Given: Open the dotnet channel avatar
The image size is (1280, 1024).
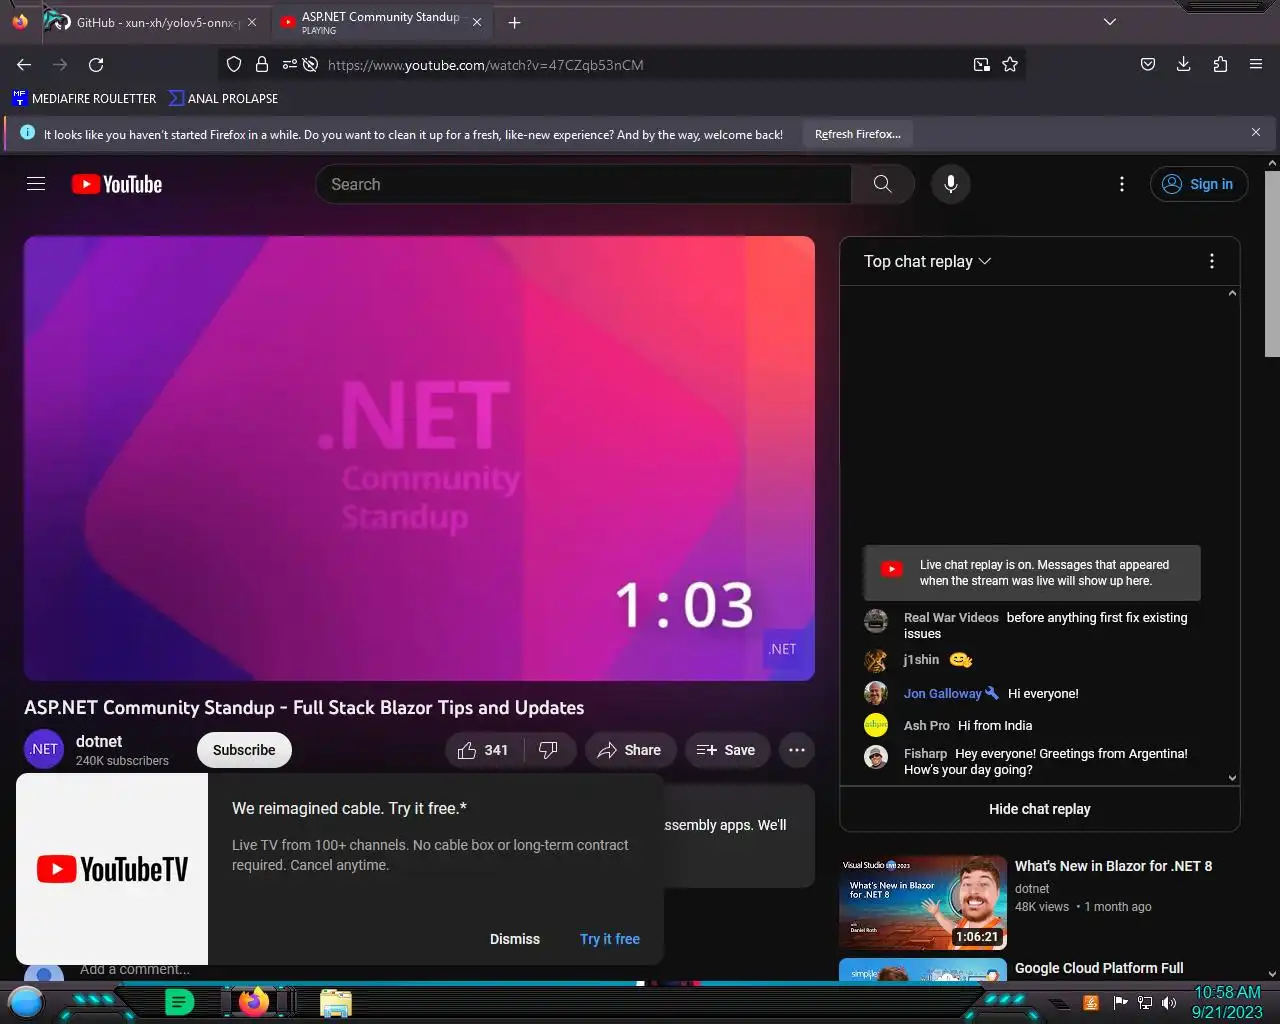Looking at the screenshot, I should (44, 749).
